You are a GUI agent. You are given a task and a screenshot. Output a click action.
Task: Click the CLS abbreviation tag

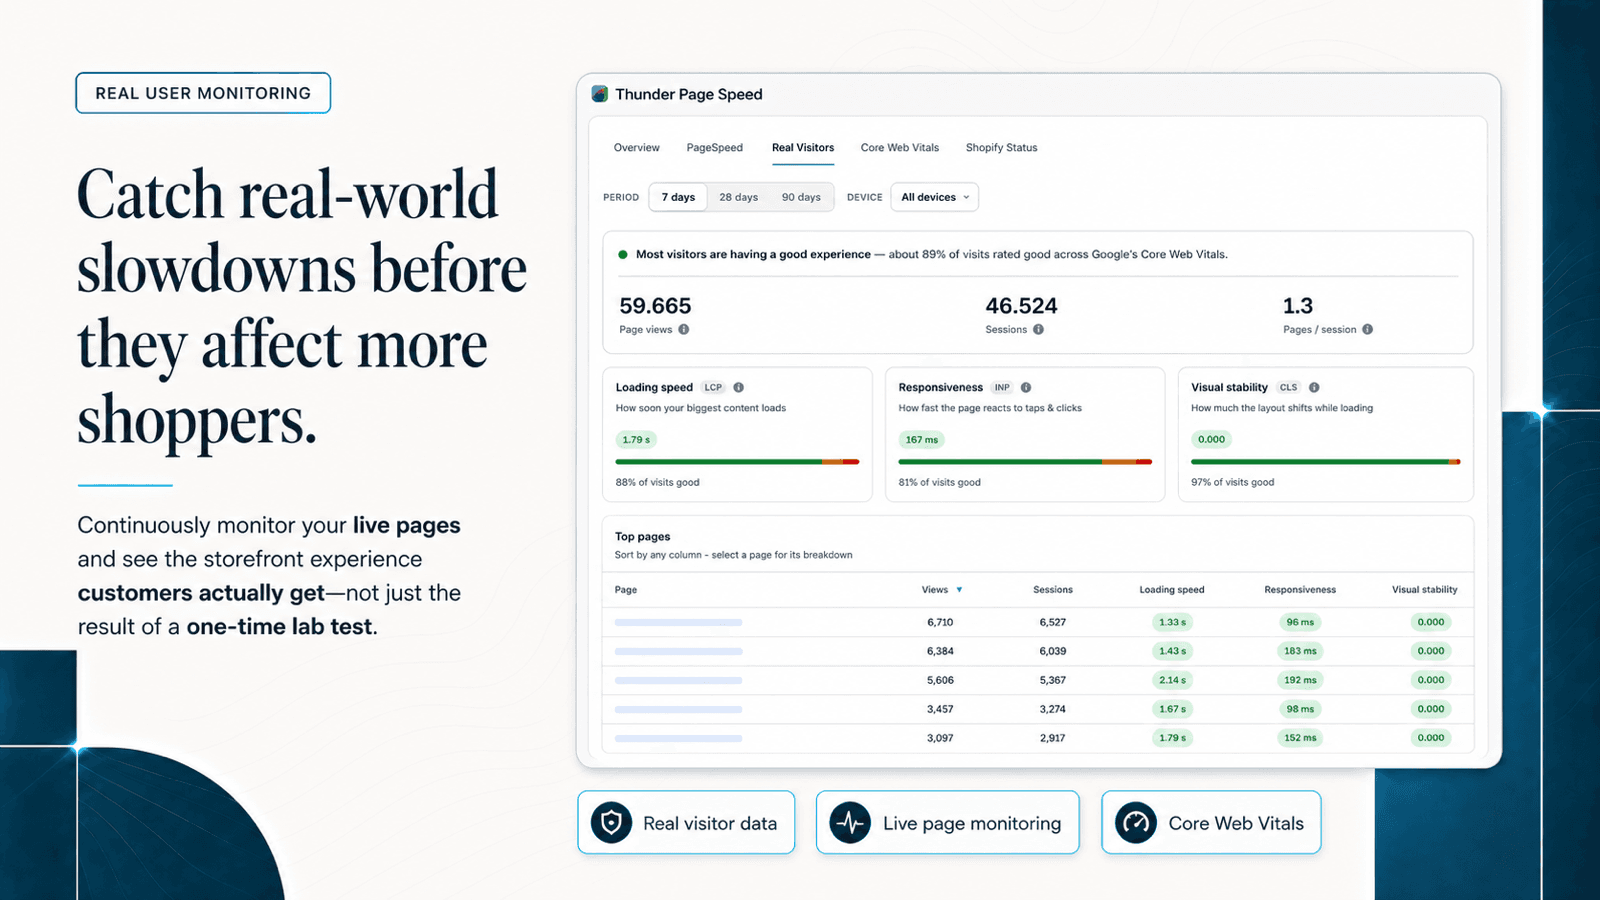click(1289, 387)
